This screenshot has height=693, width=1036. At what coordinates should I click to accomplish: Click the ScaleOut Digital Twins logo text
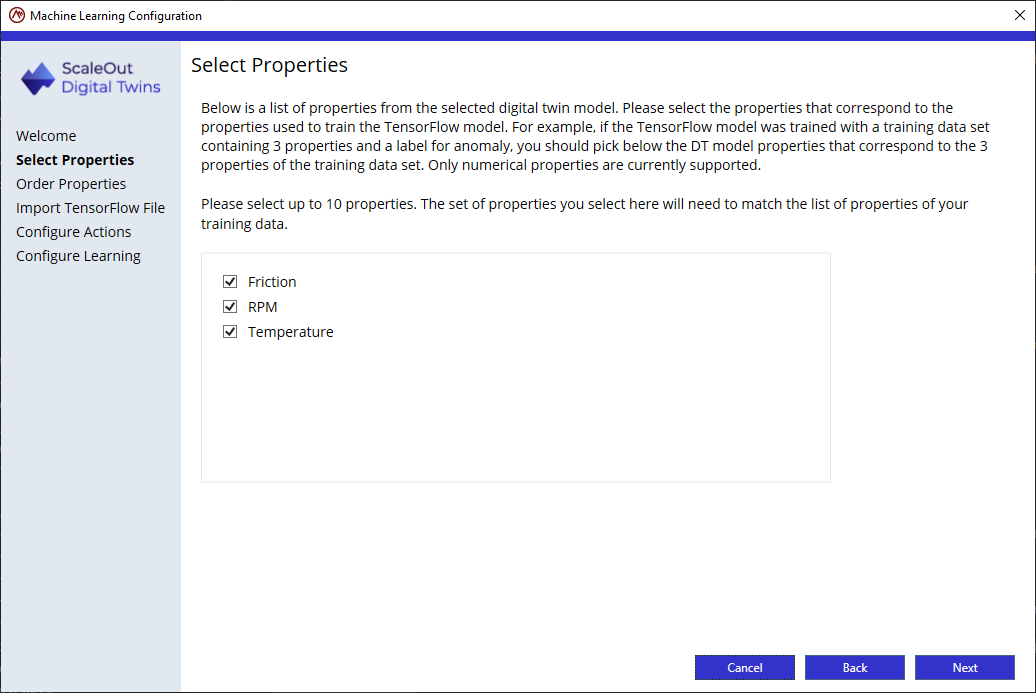pos(111,78)
